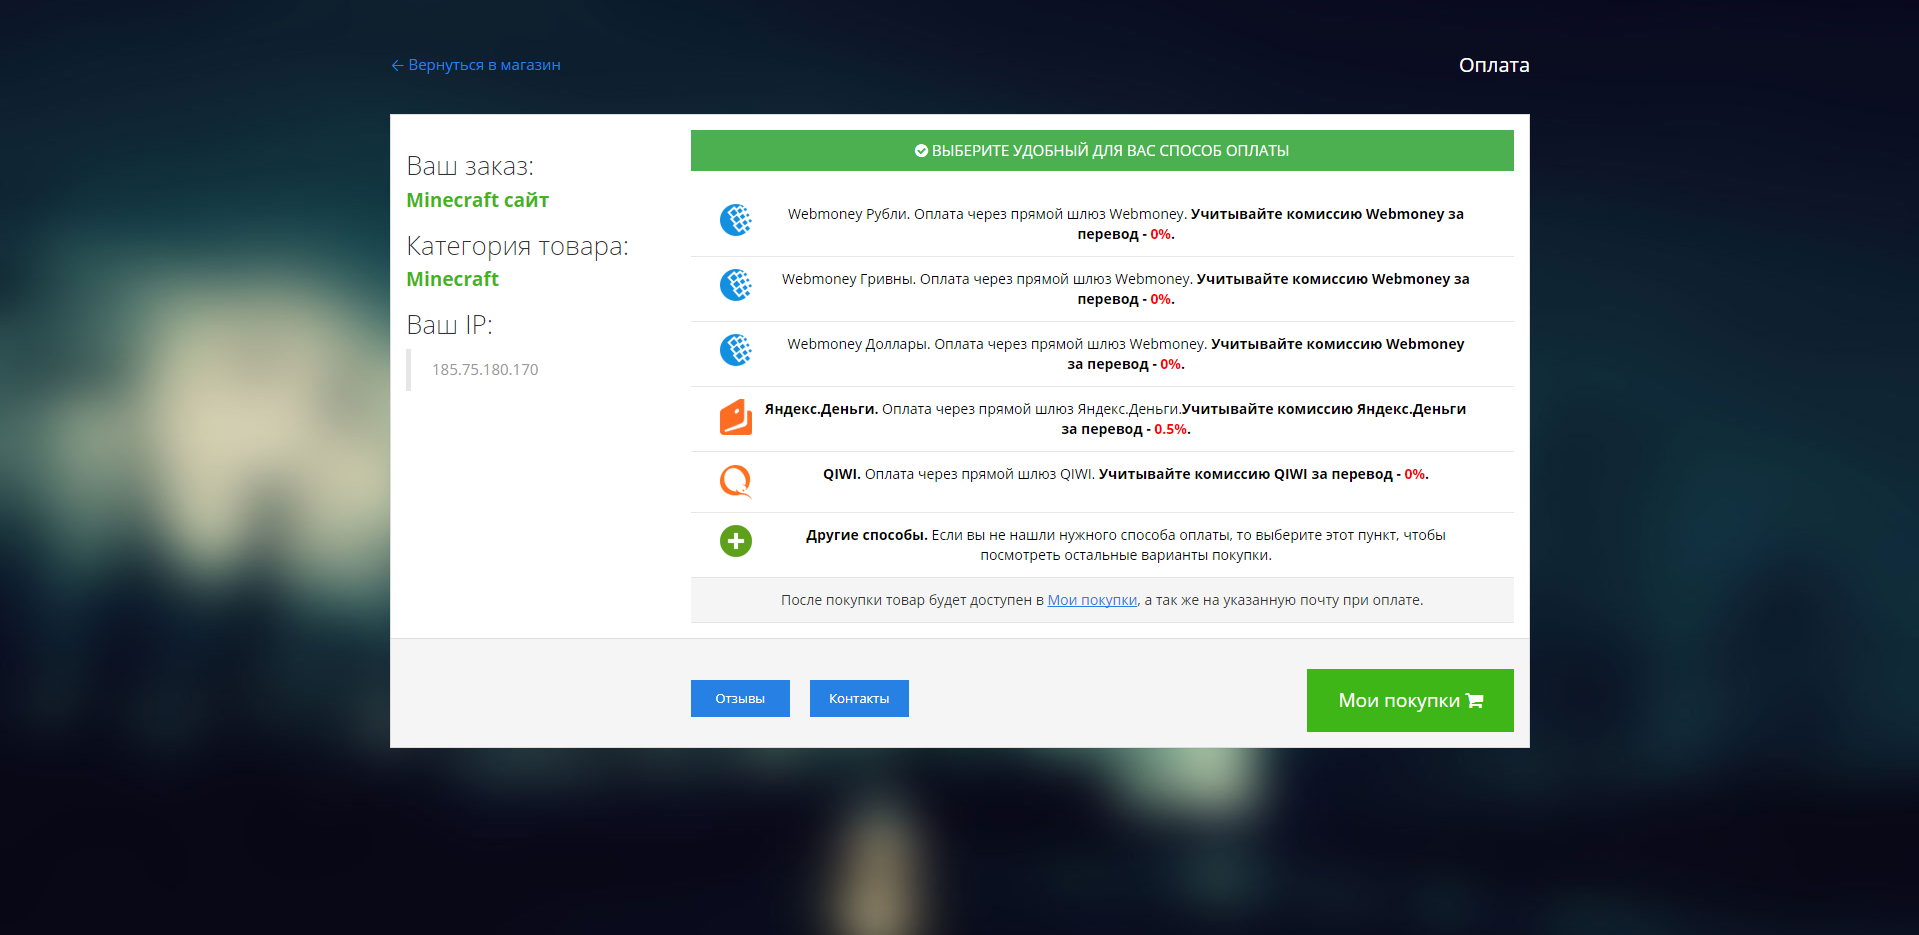Choose Яндекс.Деньги payment option text
This screenshot has height=935, width=1919.
(1115, 419)
